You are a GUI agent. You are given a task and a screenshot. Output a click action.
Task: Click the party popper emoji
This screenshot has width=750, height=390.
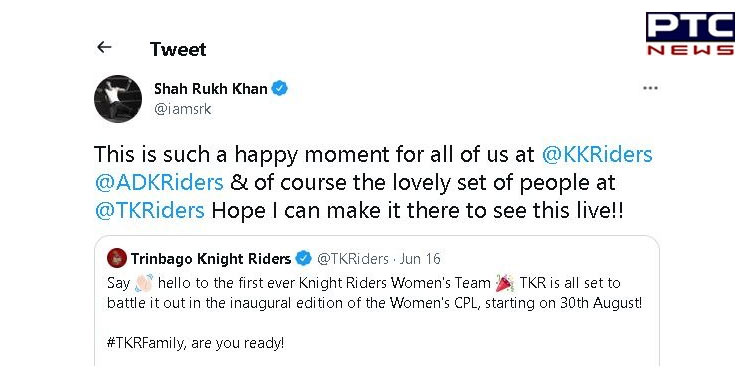505,283
